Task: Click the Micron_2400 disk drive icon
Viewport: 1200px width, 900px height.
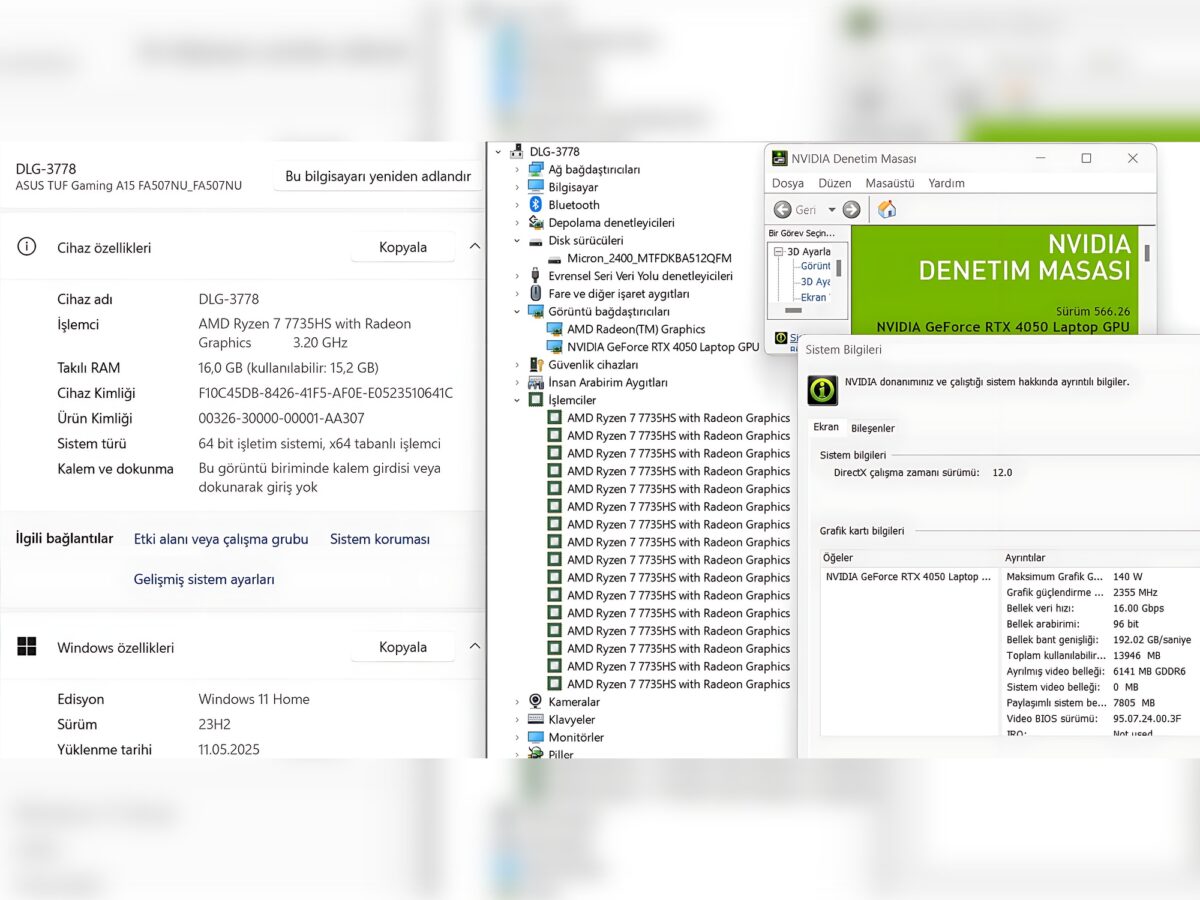Action: pos(555,259)
